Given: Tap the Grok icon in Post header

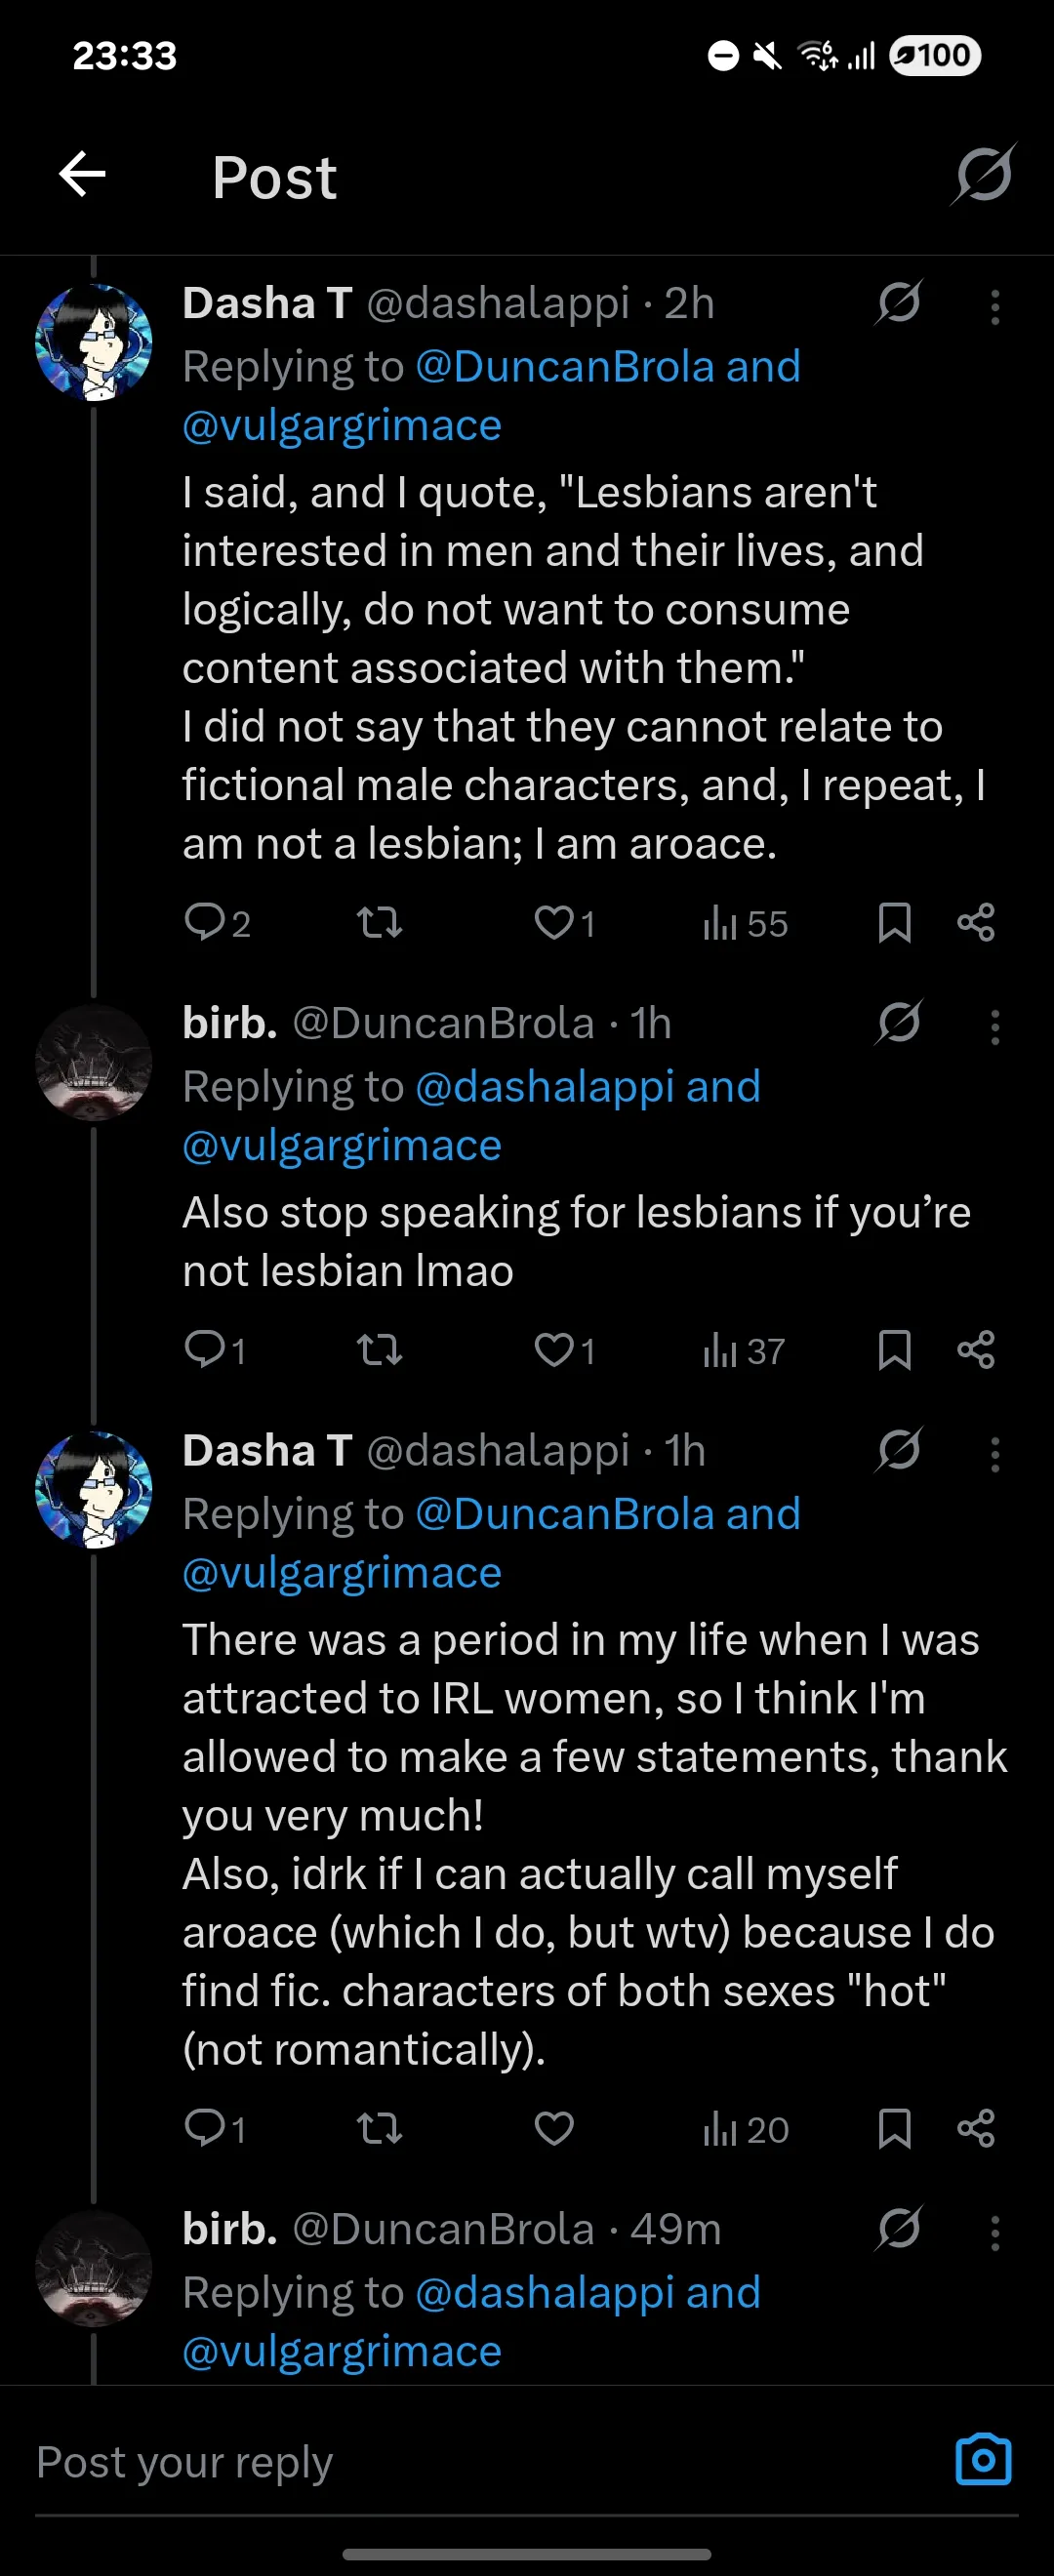Looking at the screenshot, I should 984,175.
